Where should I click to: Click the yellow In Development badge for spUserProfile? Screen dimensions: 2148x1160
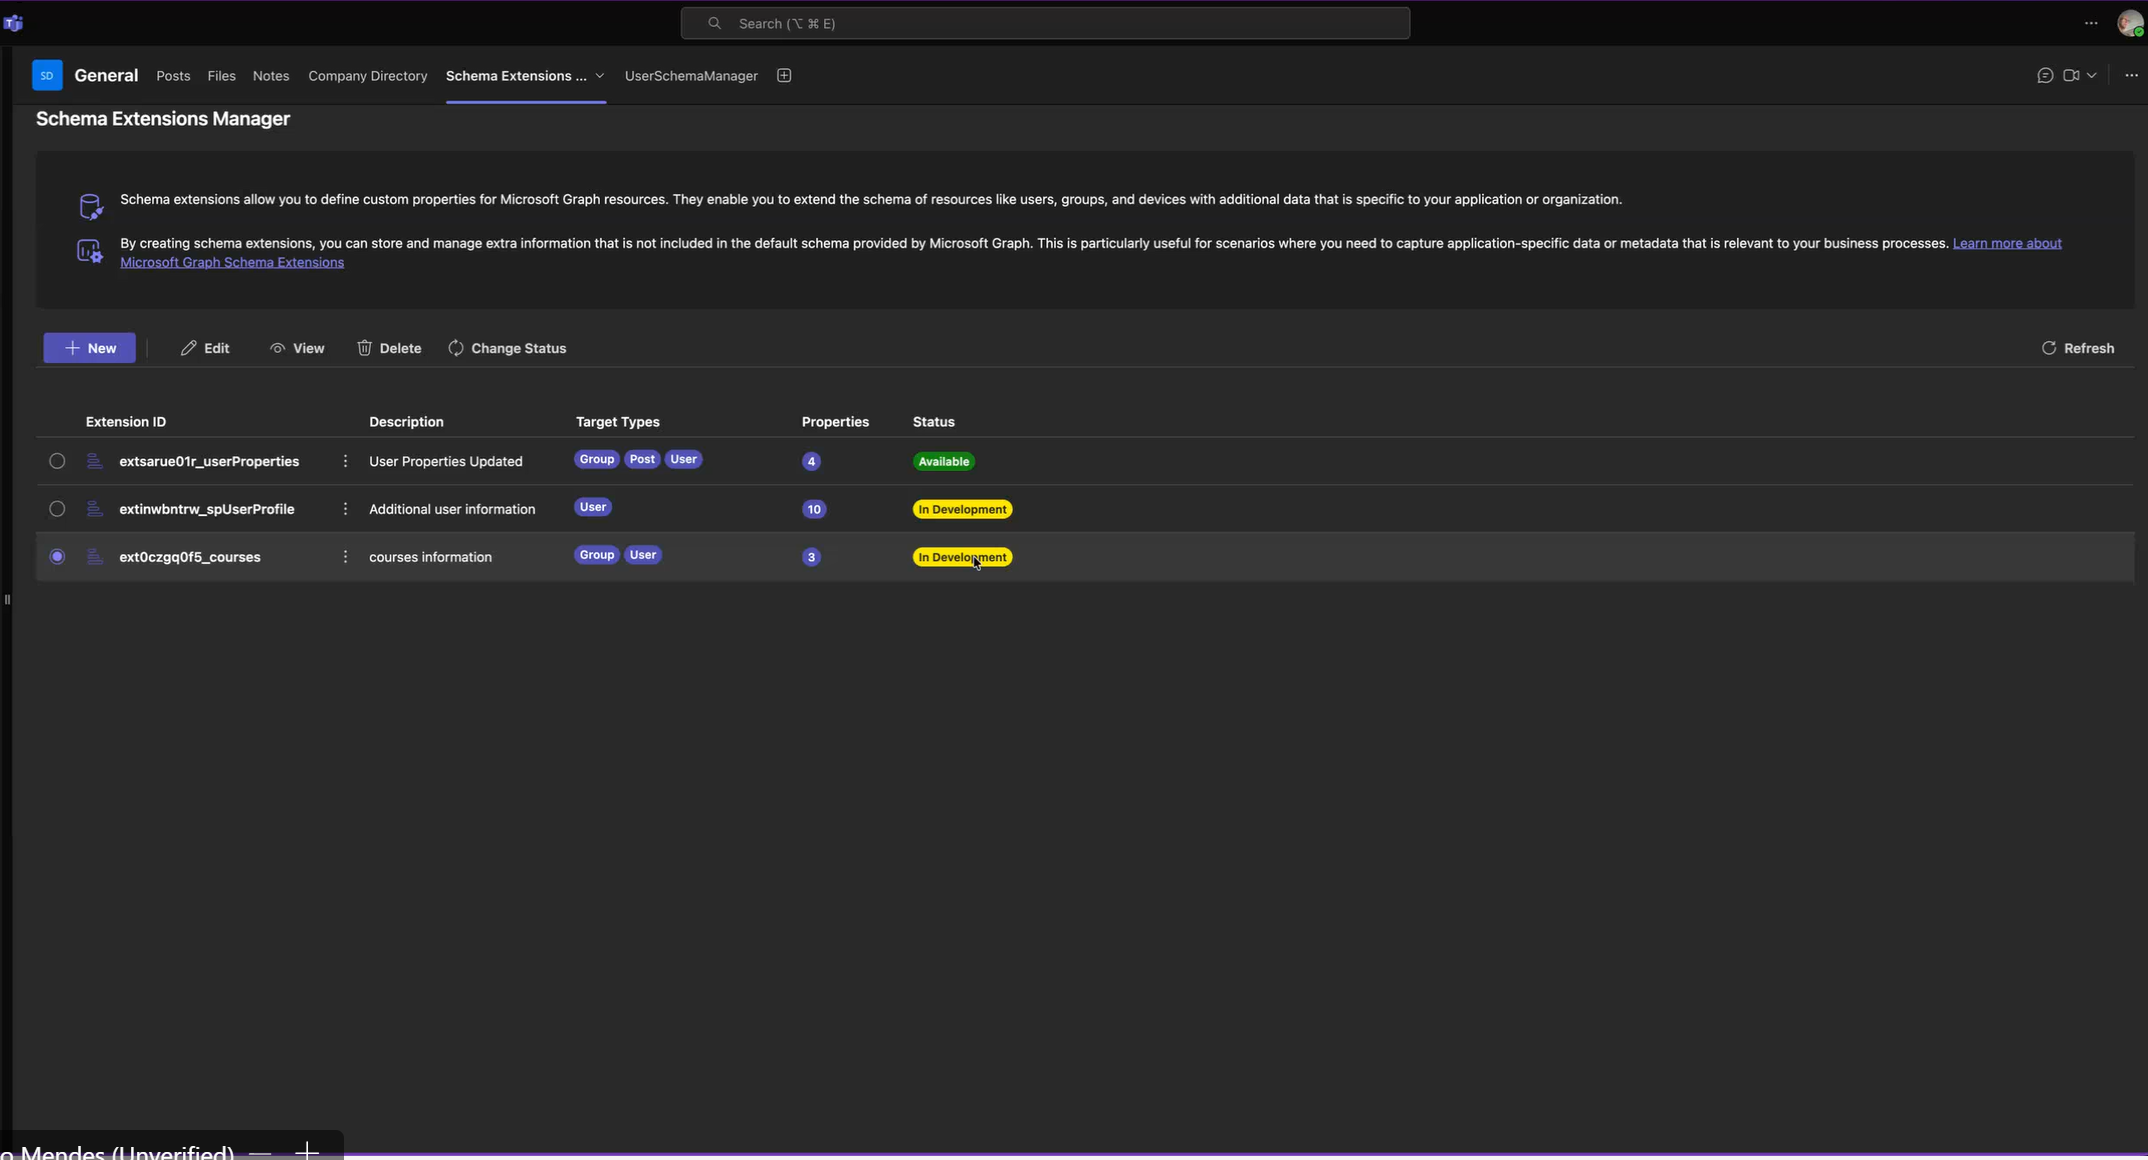961,509
